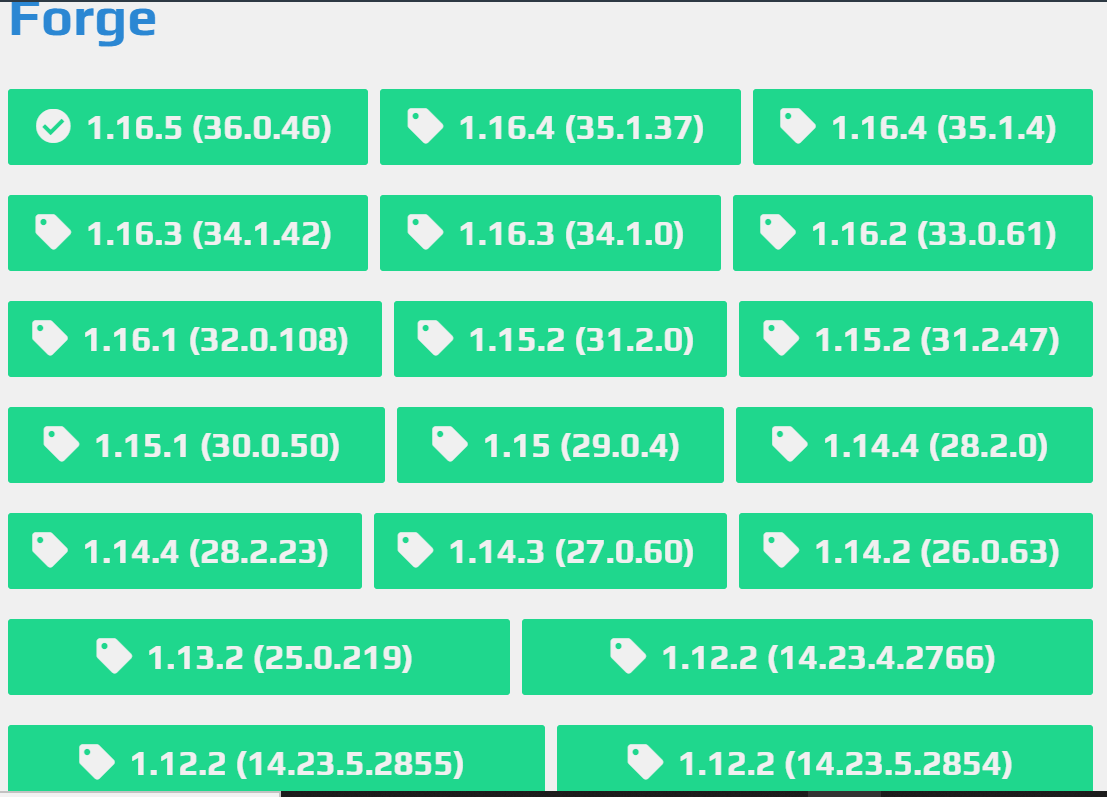Select Forge 1.14.4 (28.2.0)
This screenshot has height=797, width=1107.
coord(914,445)
